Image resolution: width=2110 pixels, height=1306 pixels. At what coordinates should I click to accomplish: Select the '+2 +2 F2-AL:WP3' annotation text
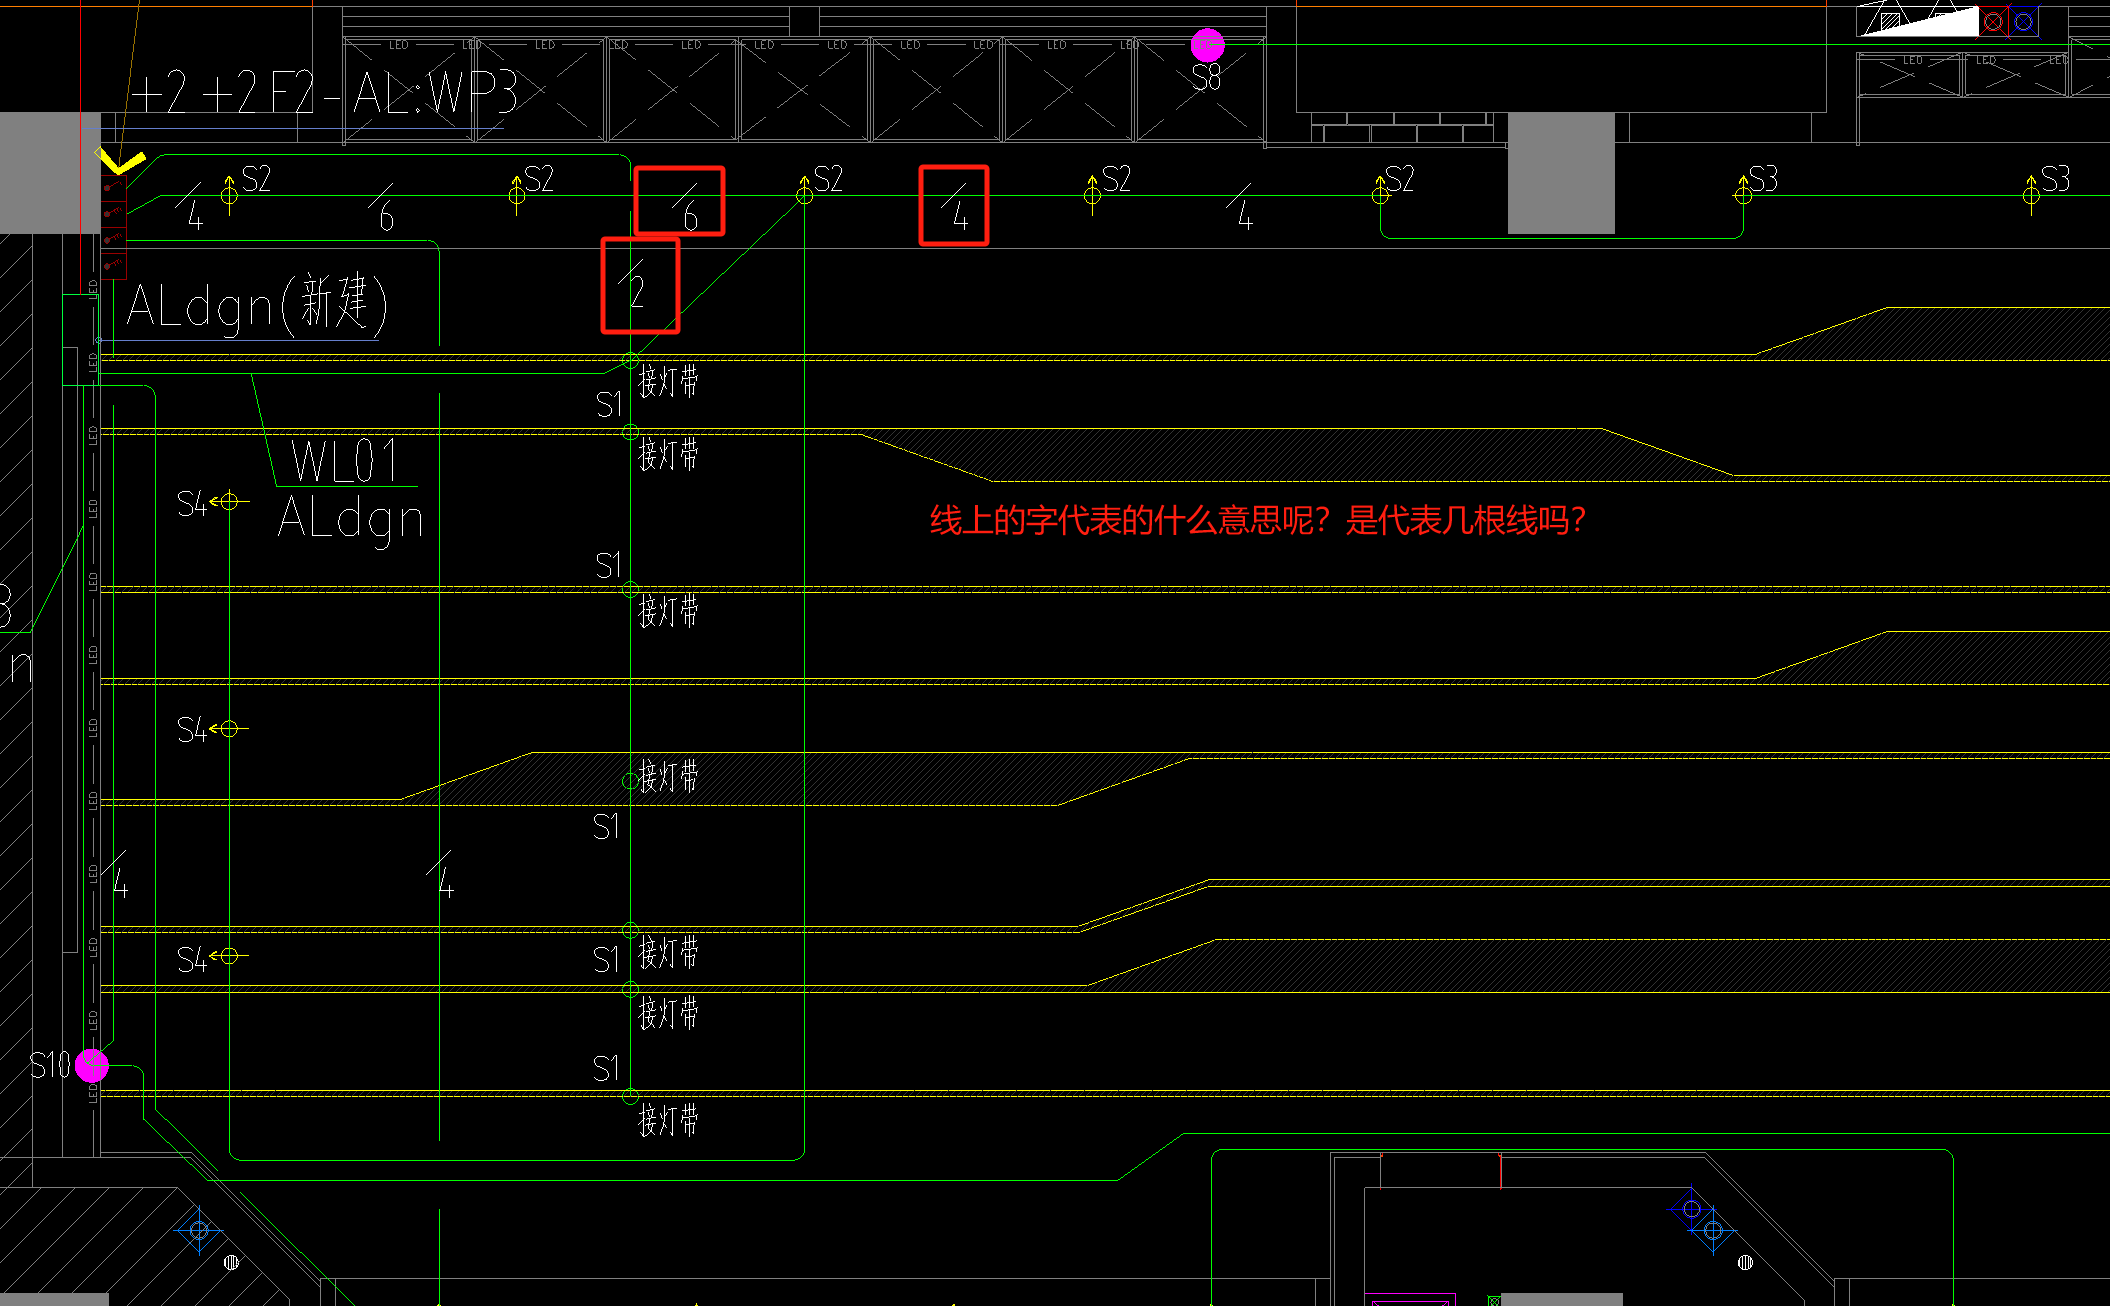point(325,93)
